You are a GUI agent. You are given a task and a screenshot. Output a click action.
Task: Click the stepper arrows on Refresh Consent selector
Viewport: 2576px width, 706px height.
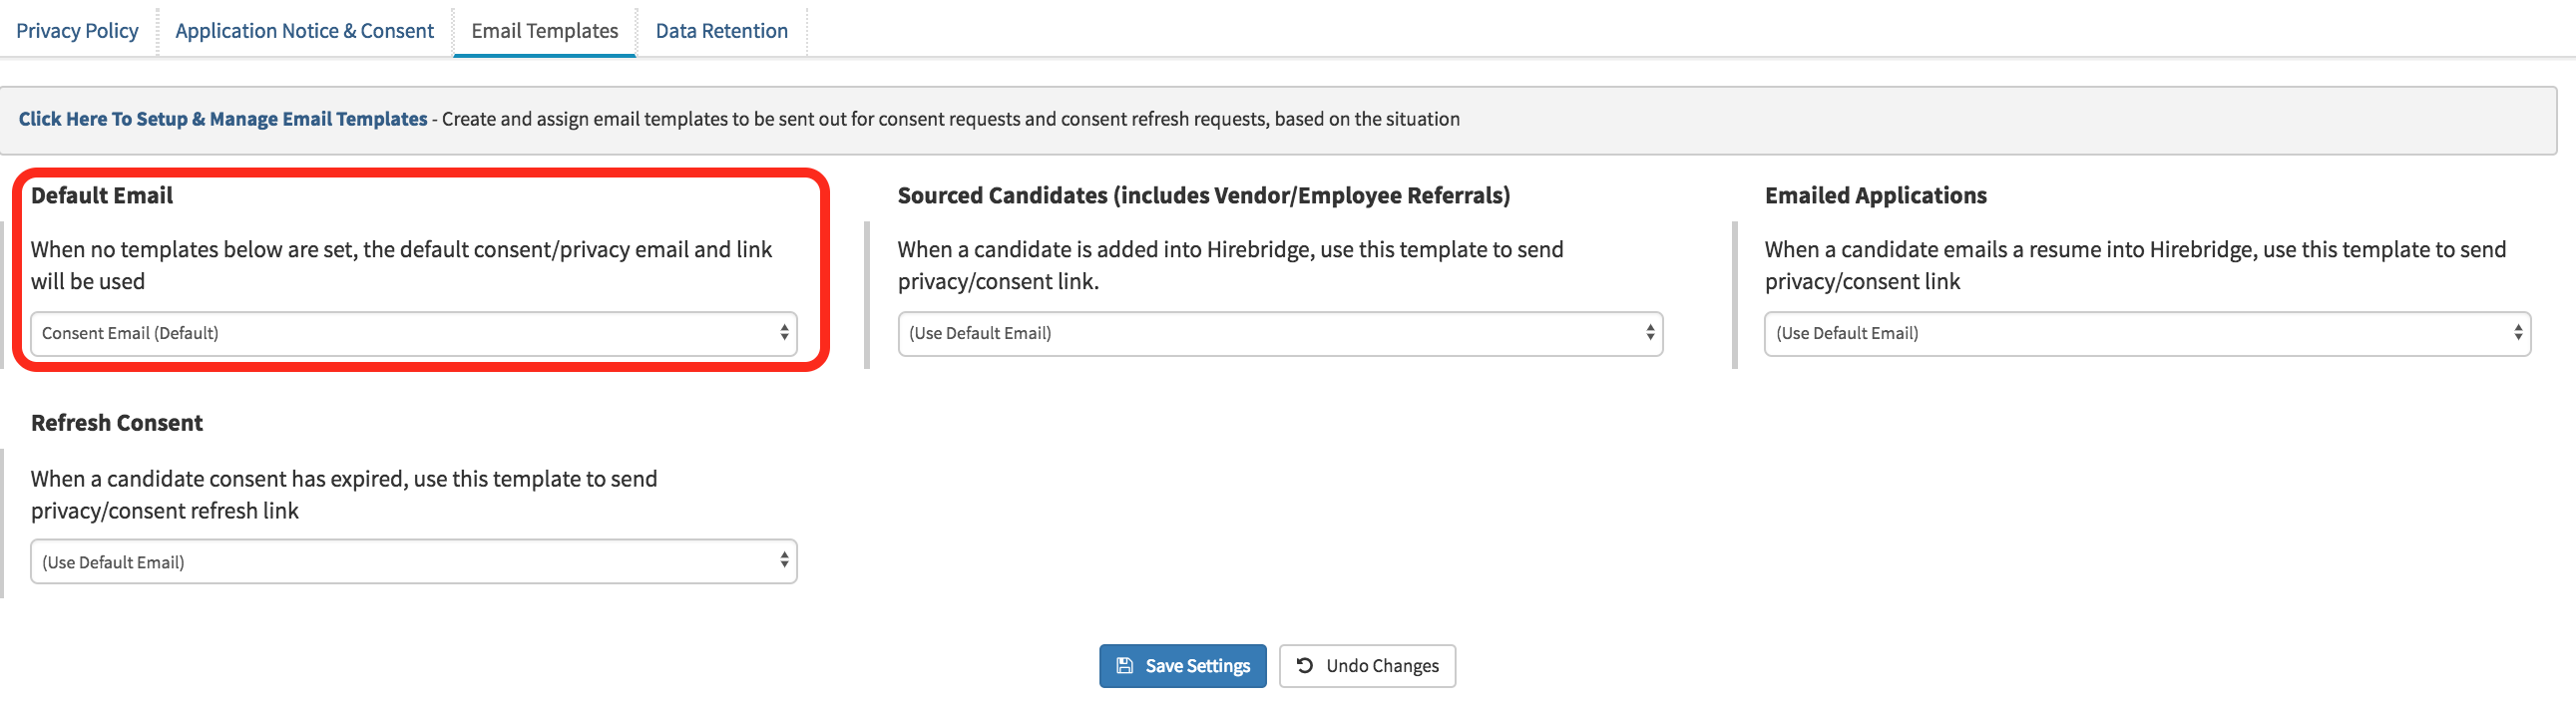(x=784, y=561)
